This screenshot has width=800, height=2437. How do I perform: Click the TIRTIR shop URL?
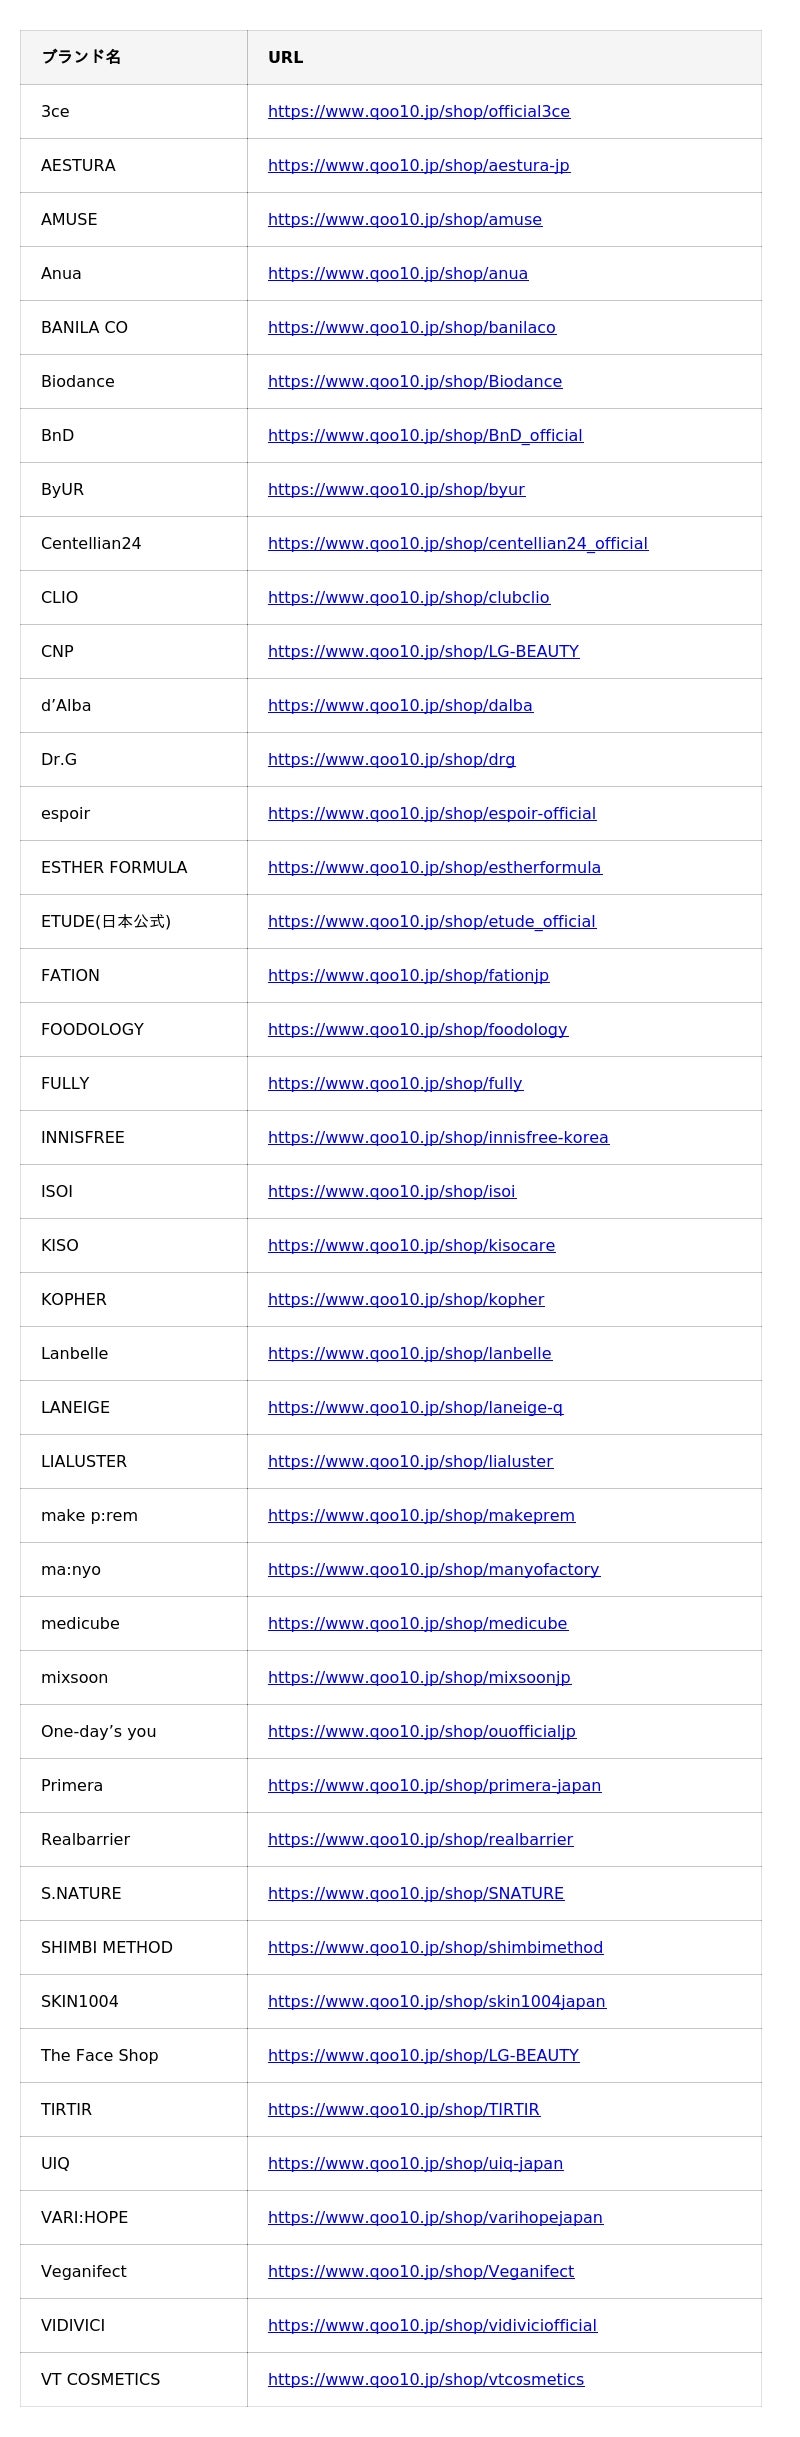(x=403, y=2110)
